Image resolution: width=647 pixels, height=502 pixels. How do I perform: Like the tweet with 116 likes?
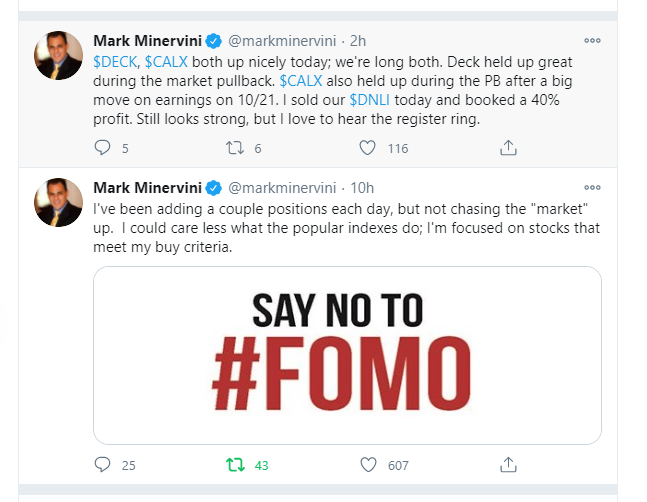point(367,148)
